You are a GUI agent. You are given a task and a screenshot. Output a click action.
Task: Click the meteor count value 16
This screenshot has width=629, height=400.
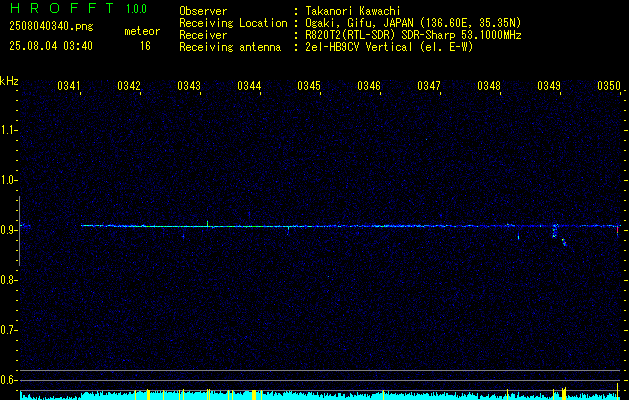click(145, 46)
